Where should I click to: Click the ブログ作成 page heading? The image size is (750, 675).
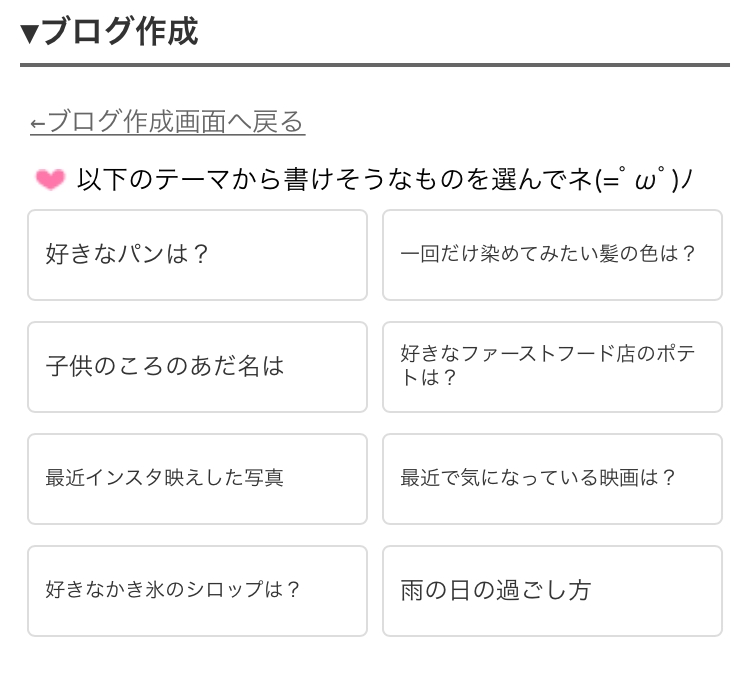pos(120,32)
